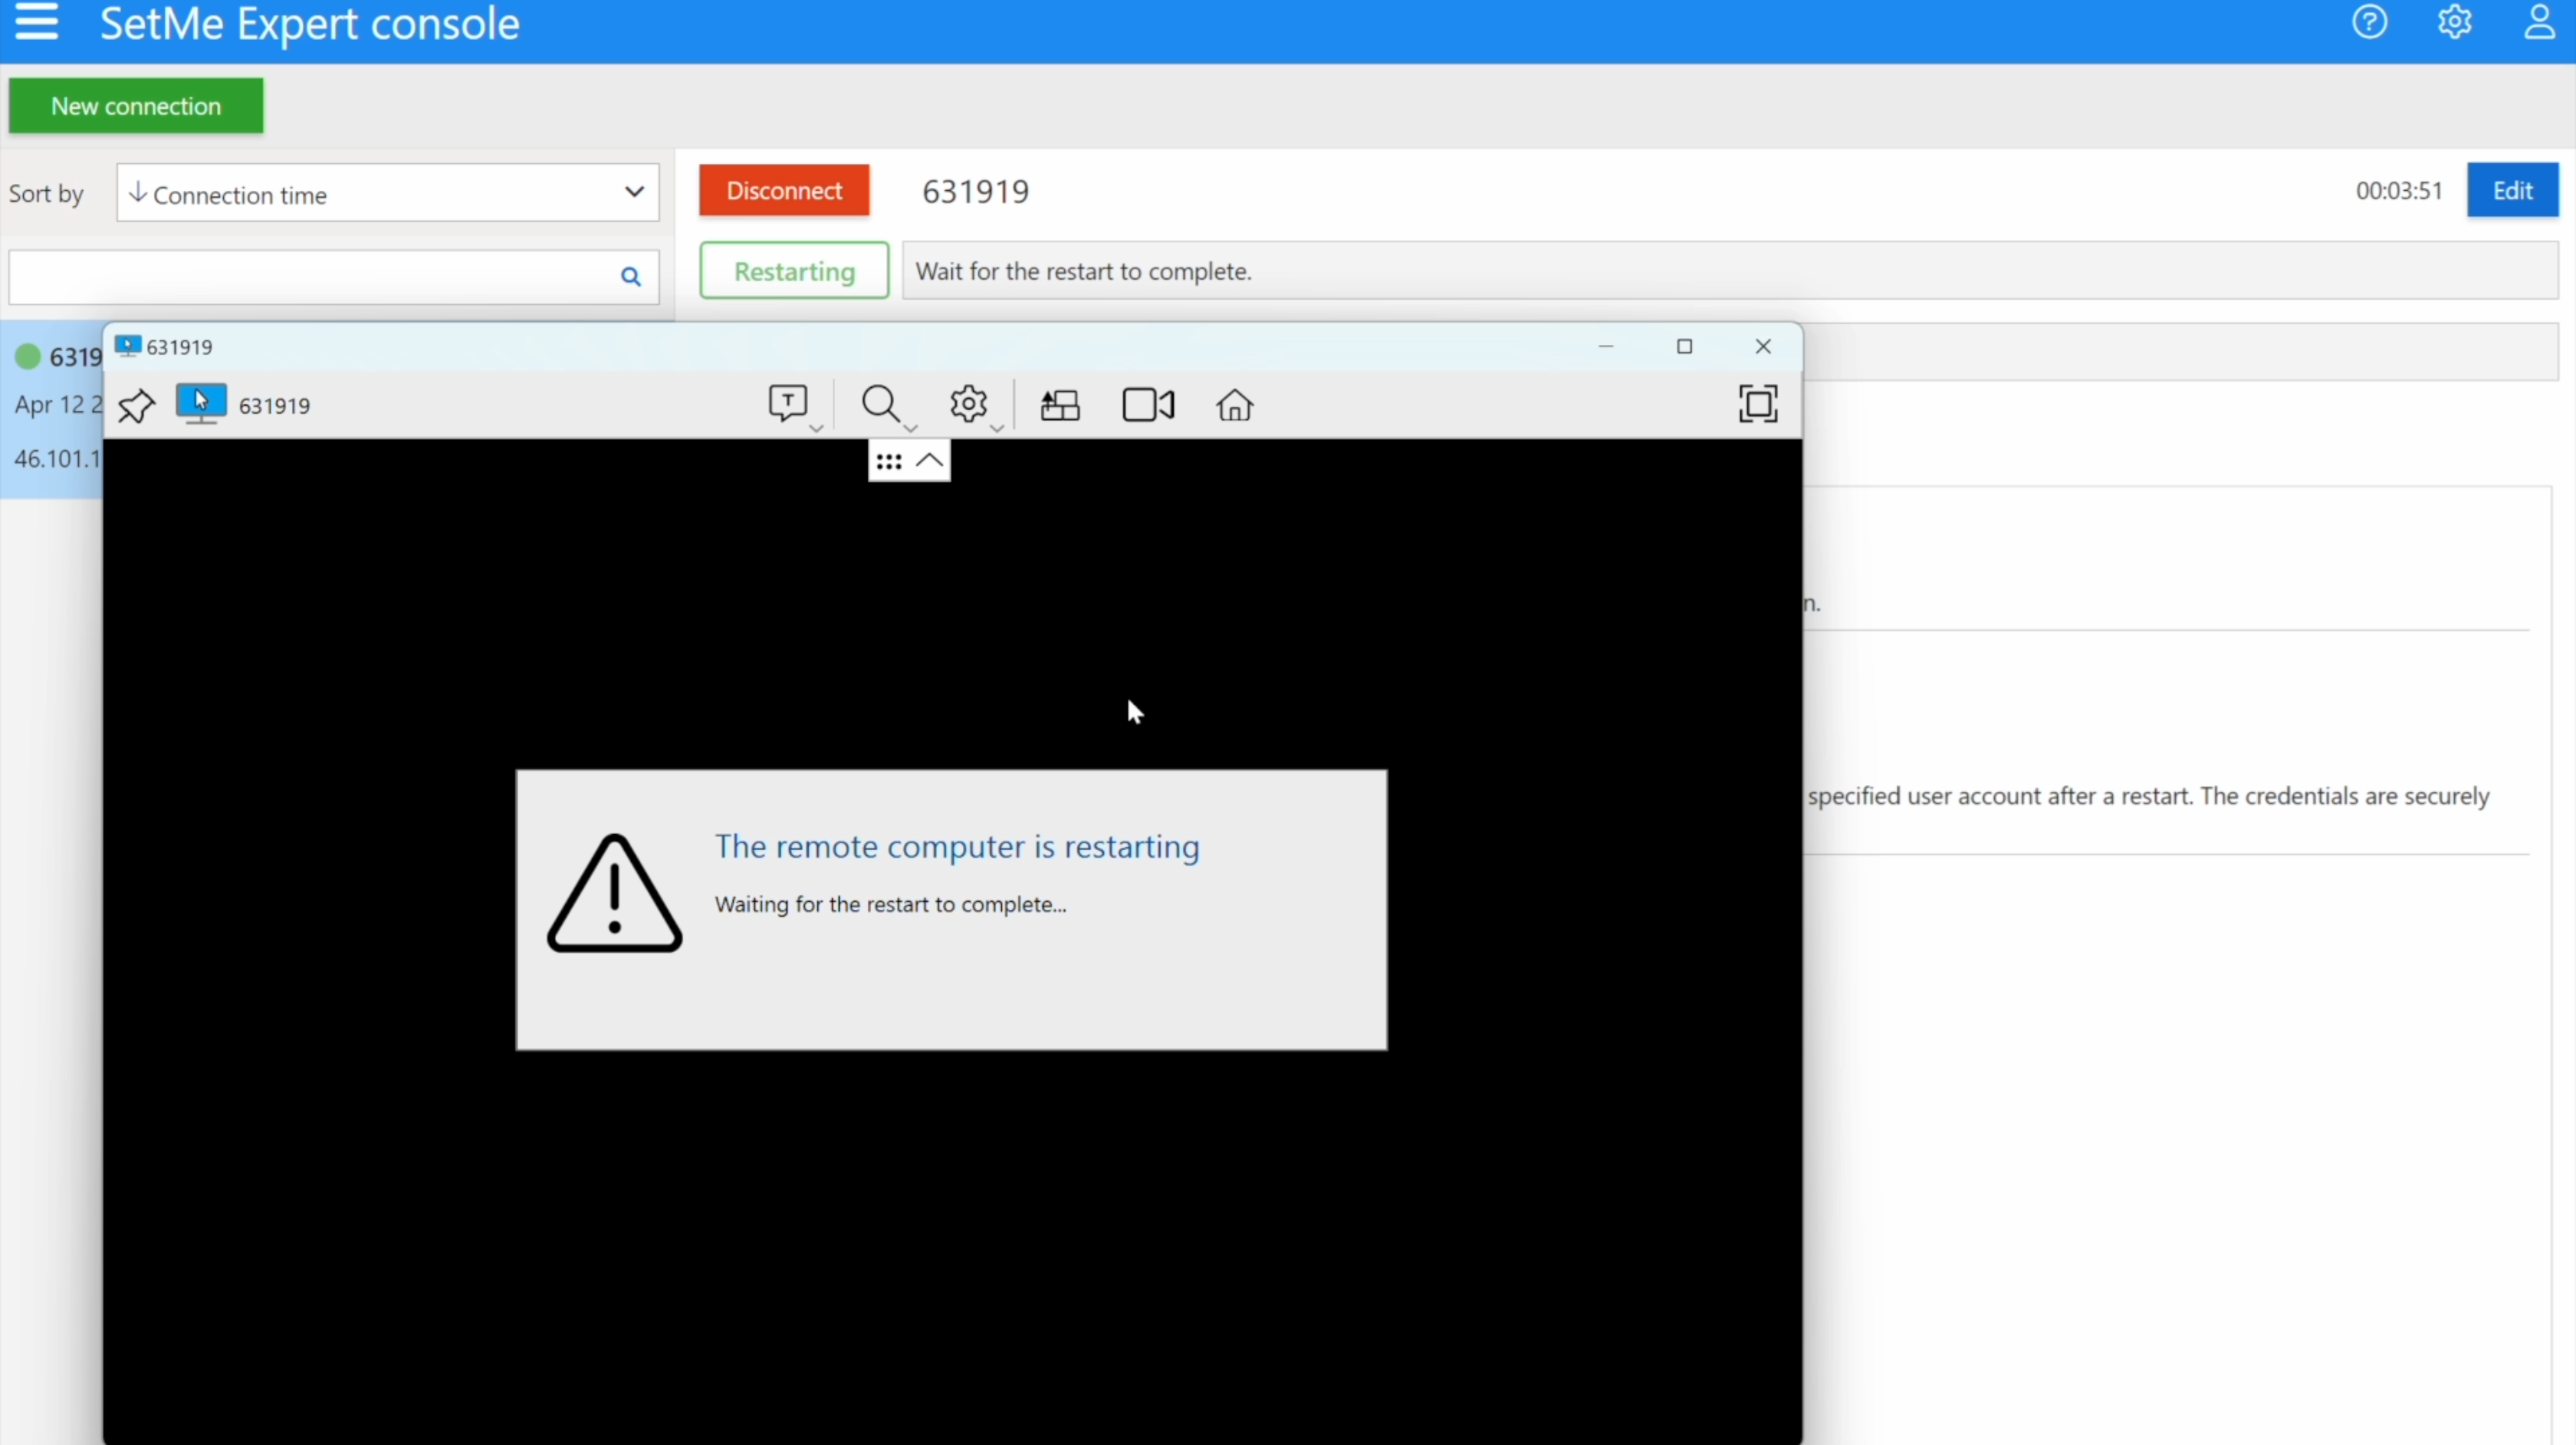Expand the chat tool dropdown arrow
The width and height of the screenshot is (2576, 1445).
point(816,428)
